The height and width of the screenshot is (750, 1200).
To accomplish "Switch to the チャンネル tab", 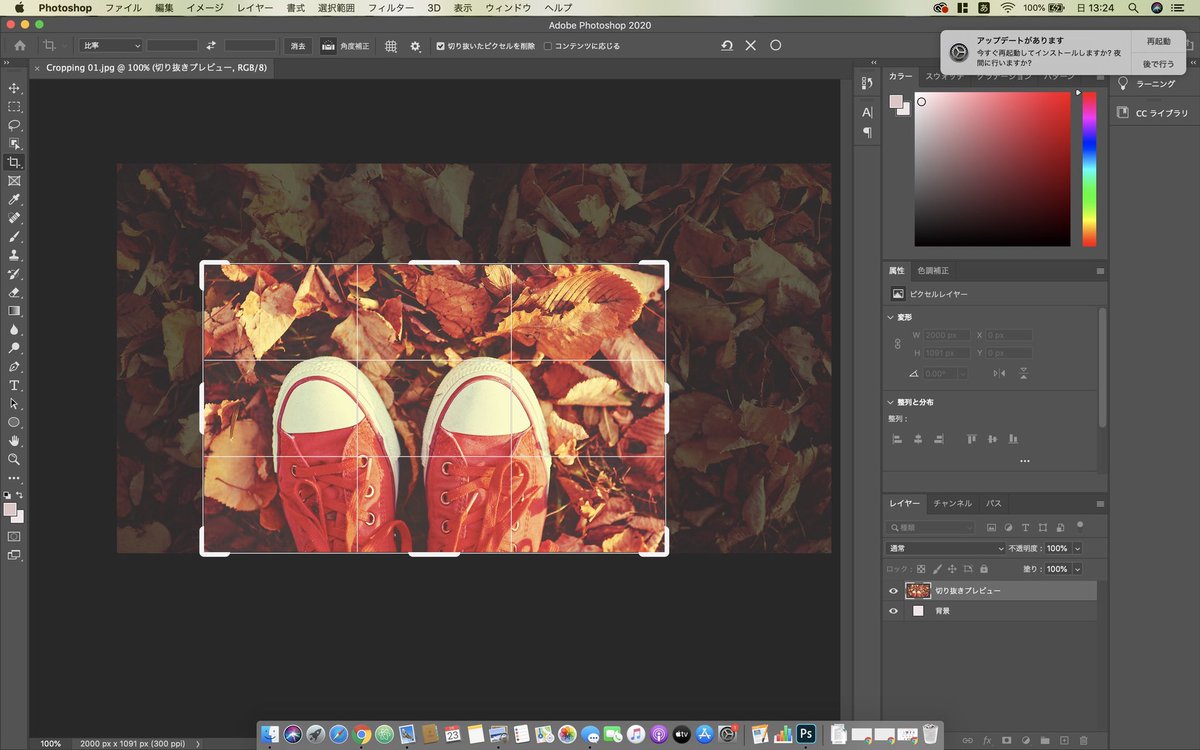I will (952, 503).
